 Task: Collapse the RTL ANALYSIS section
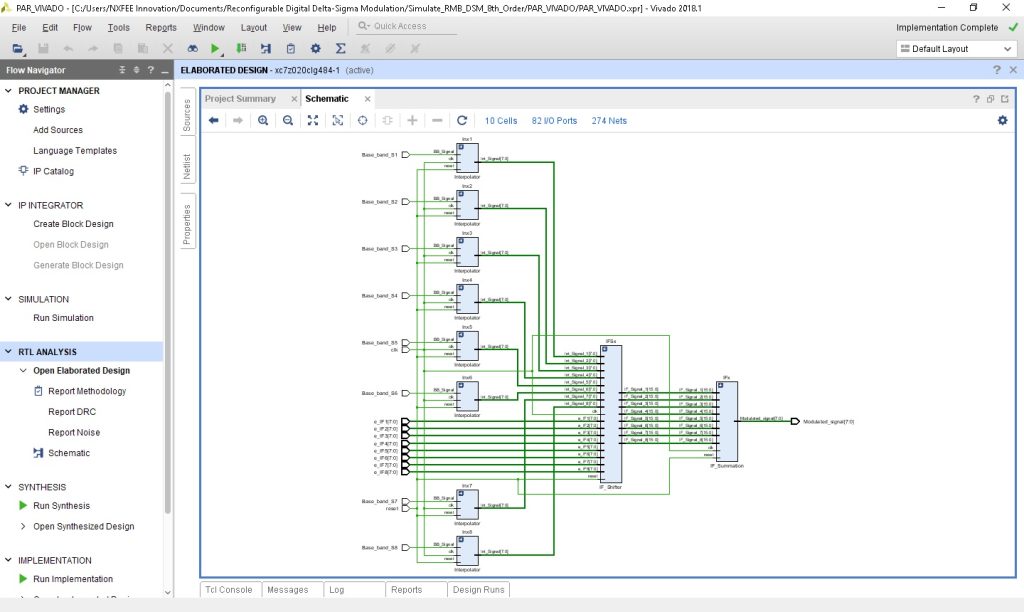[x=8, y=351]
